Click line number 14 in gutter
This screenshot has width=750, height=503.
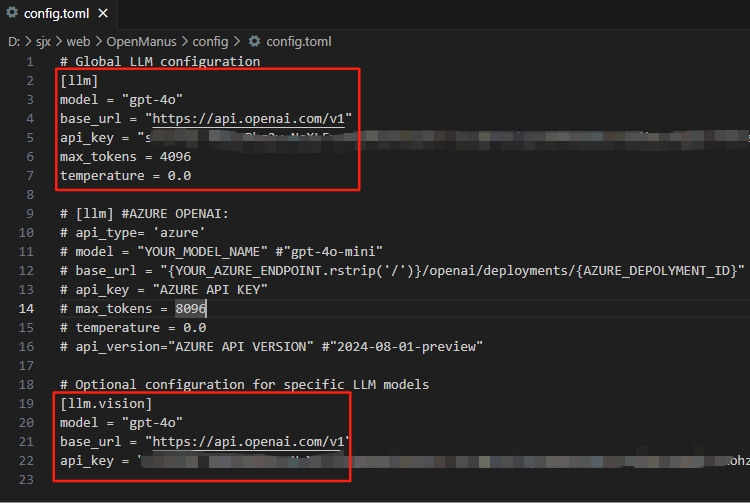pos(26,309)
